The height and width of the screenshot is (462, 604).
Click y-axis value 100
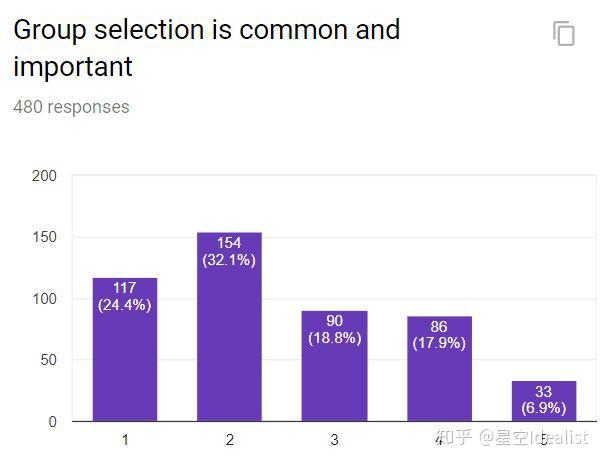click(44, 299)
